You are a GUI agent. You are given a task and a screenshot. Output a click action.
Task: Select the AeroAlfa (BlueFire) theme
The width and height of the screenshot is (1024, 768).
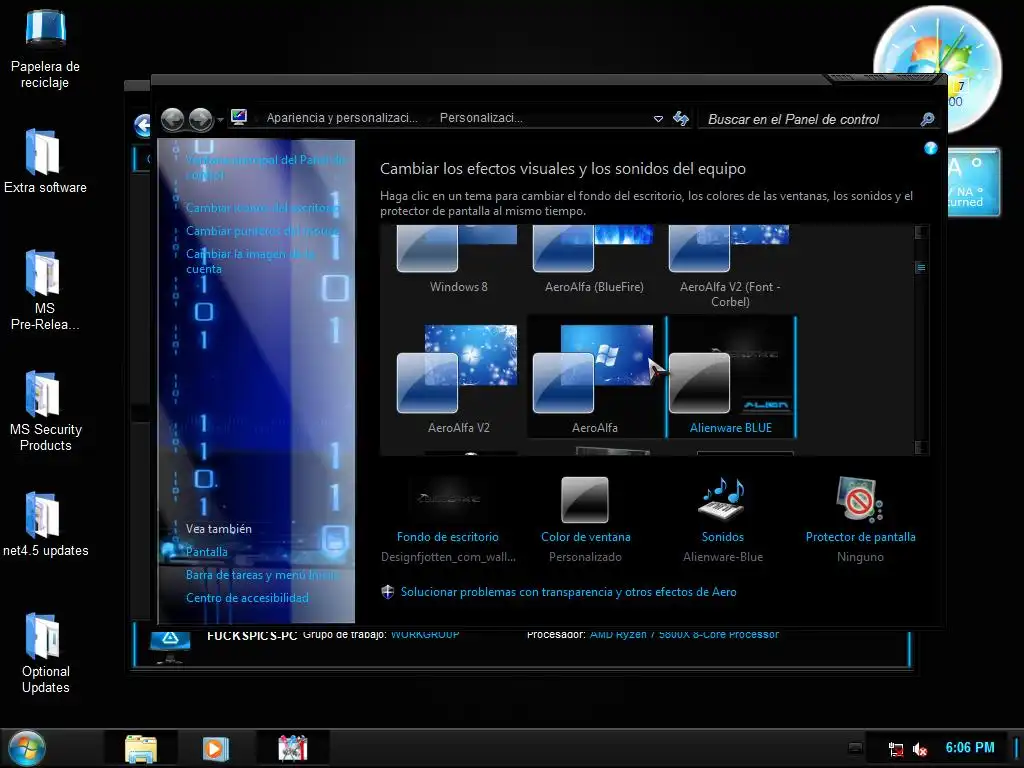(594, 260)
